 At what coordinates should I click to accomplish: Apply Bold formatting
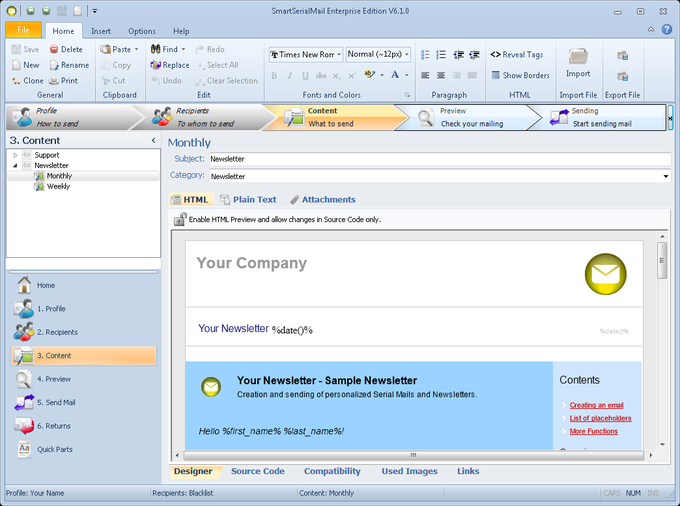pyautogui.click(x=274, y=75)
